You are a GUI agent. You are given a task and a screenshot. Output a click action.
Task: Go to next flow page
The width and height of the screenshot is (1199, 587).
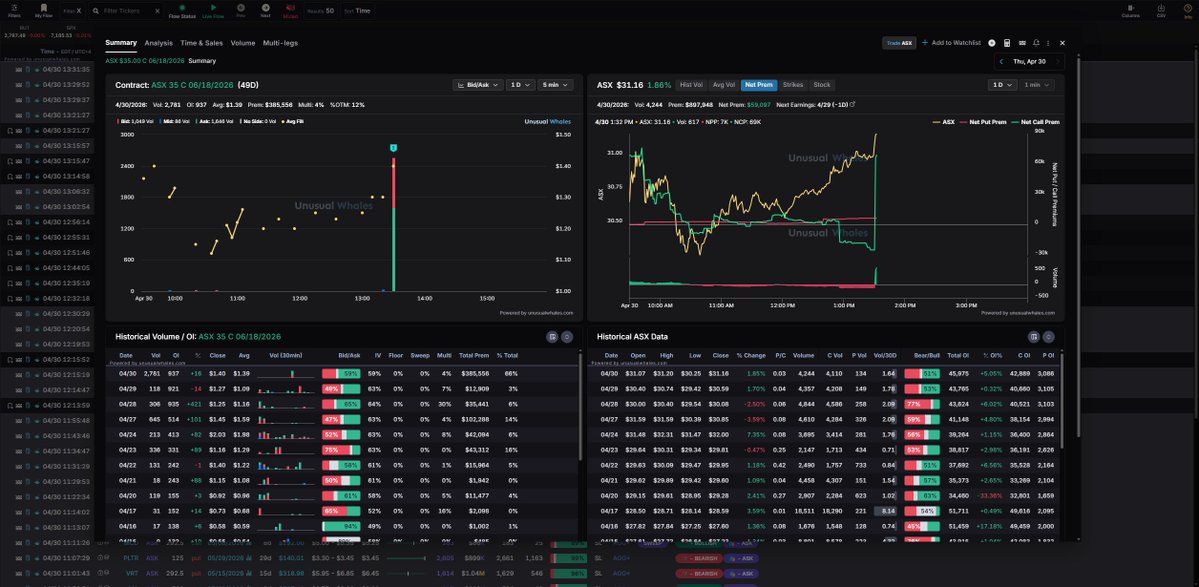tap(265, 11)
